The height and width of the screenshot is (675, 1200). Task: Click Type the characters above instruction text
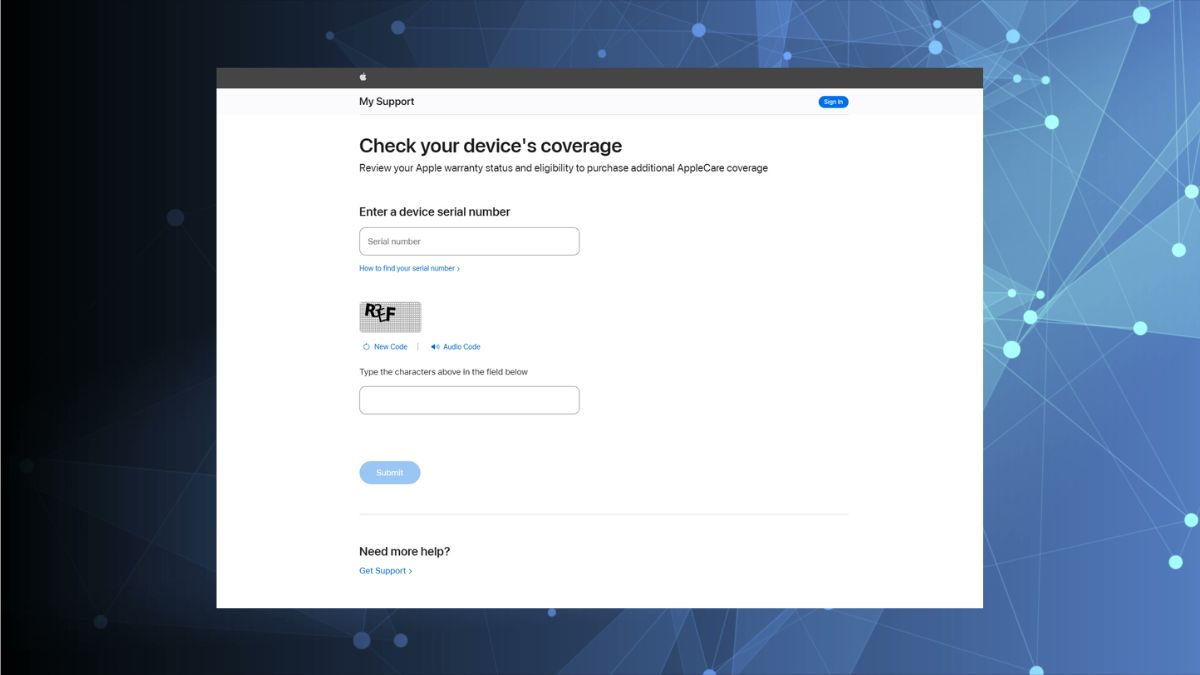pos(443,372)
